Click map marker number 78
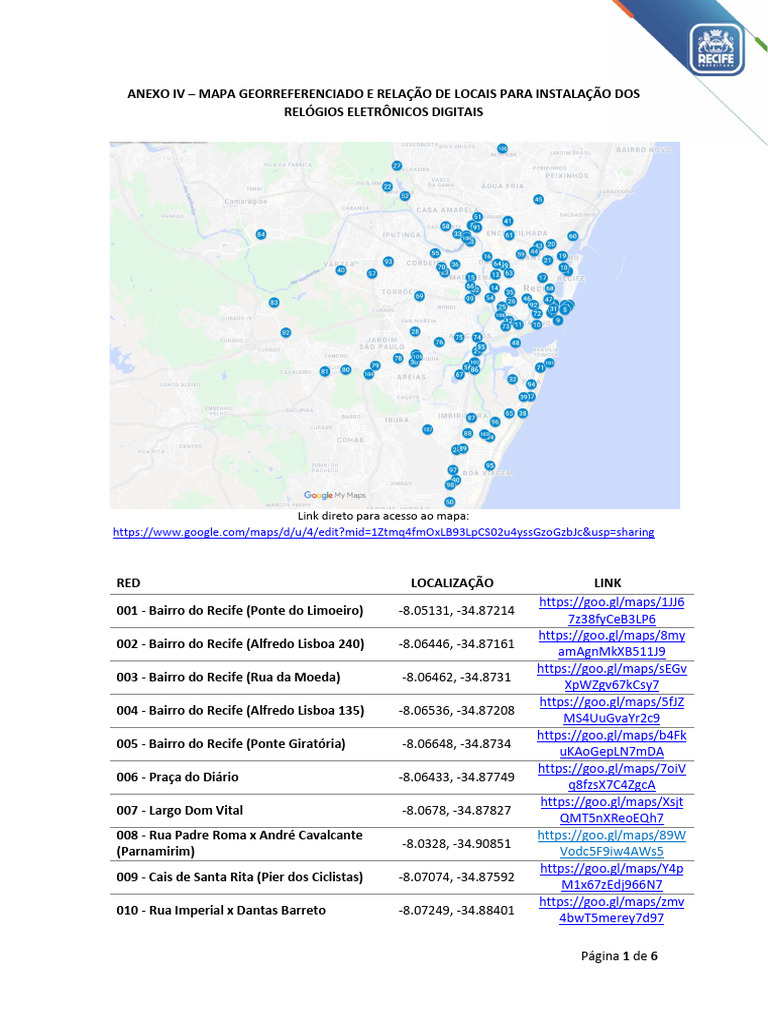The image size is (768, 1024). [x=398, y=359]
